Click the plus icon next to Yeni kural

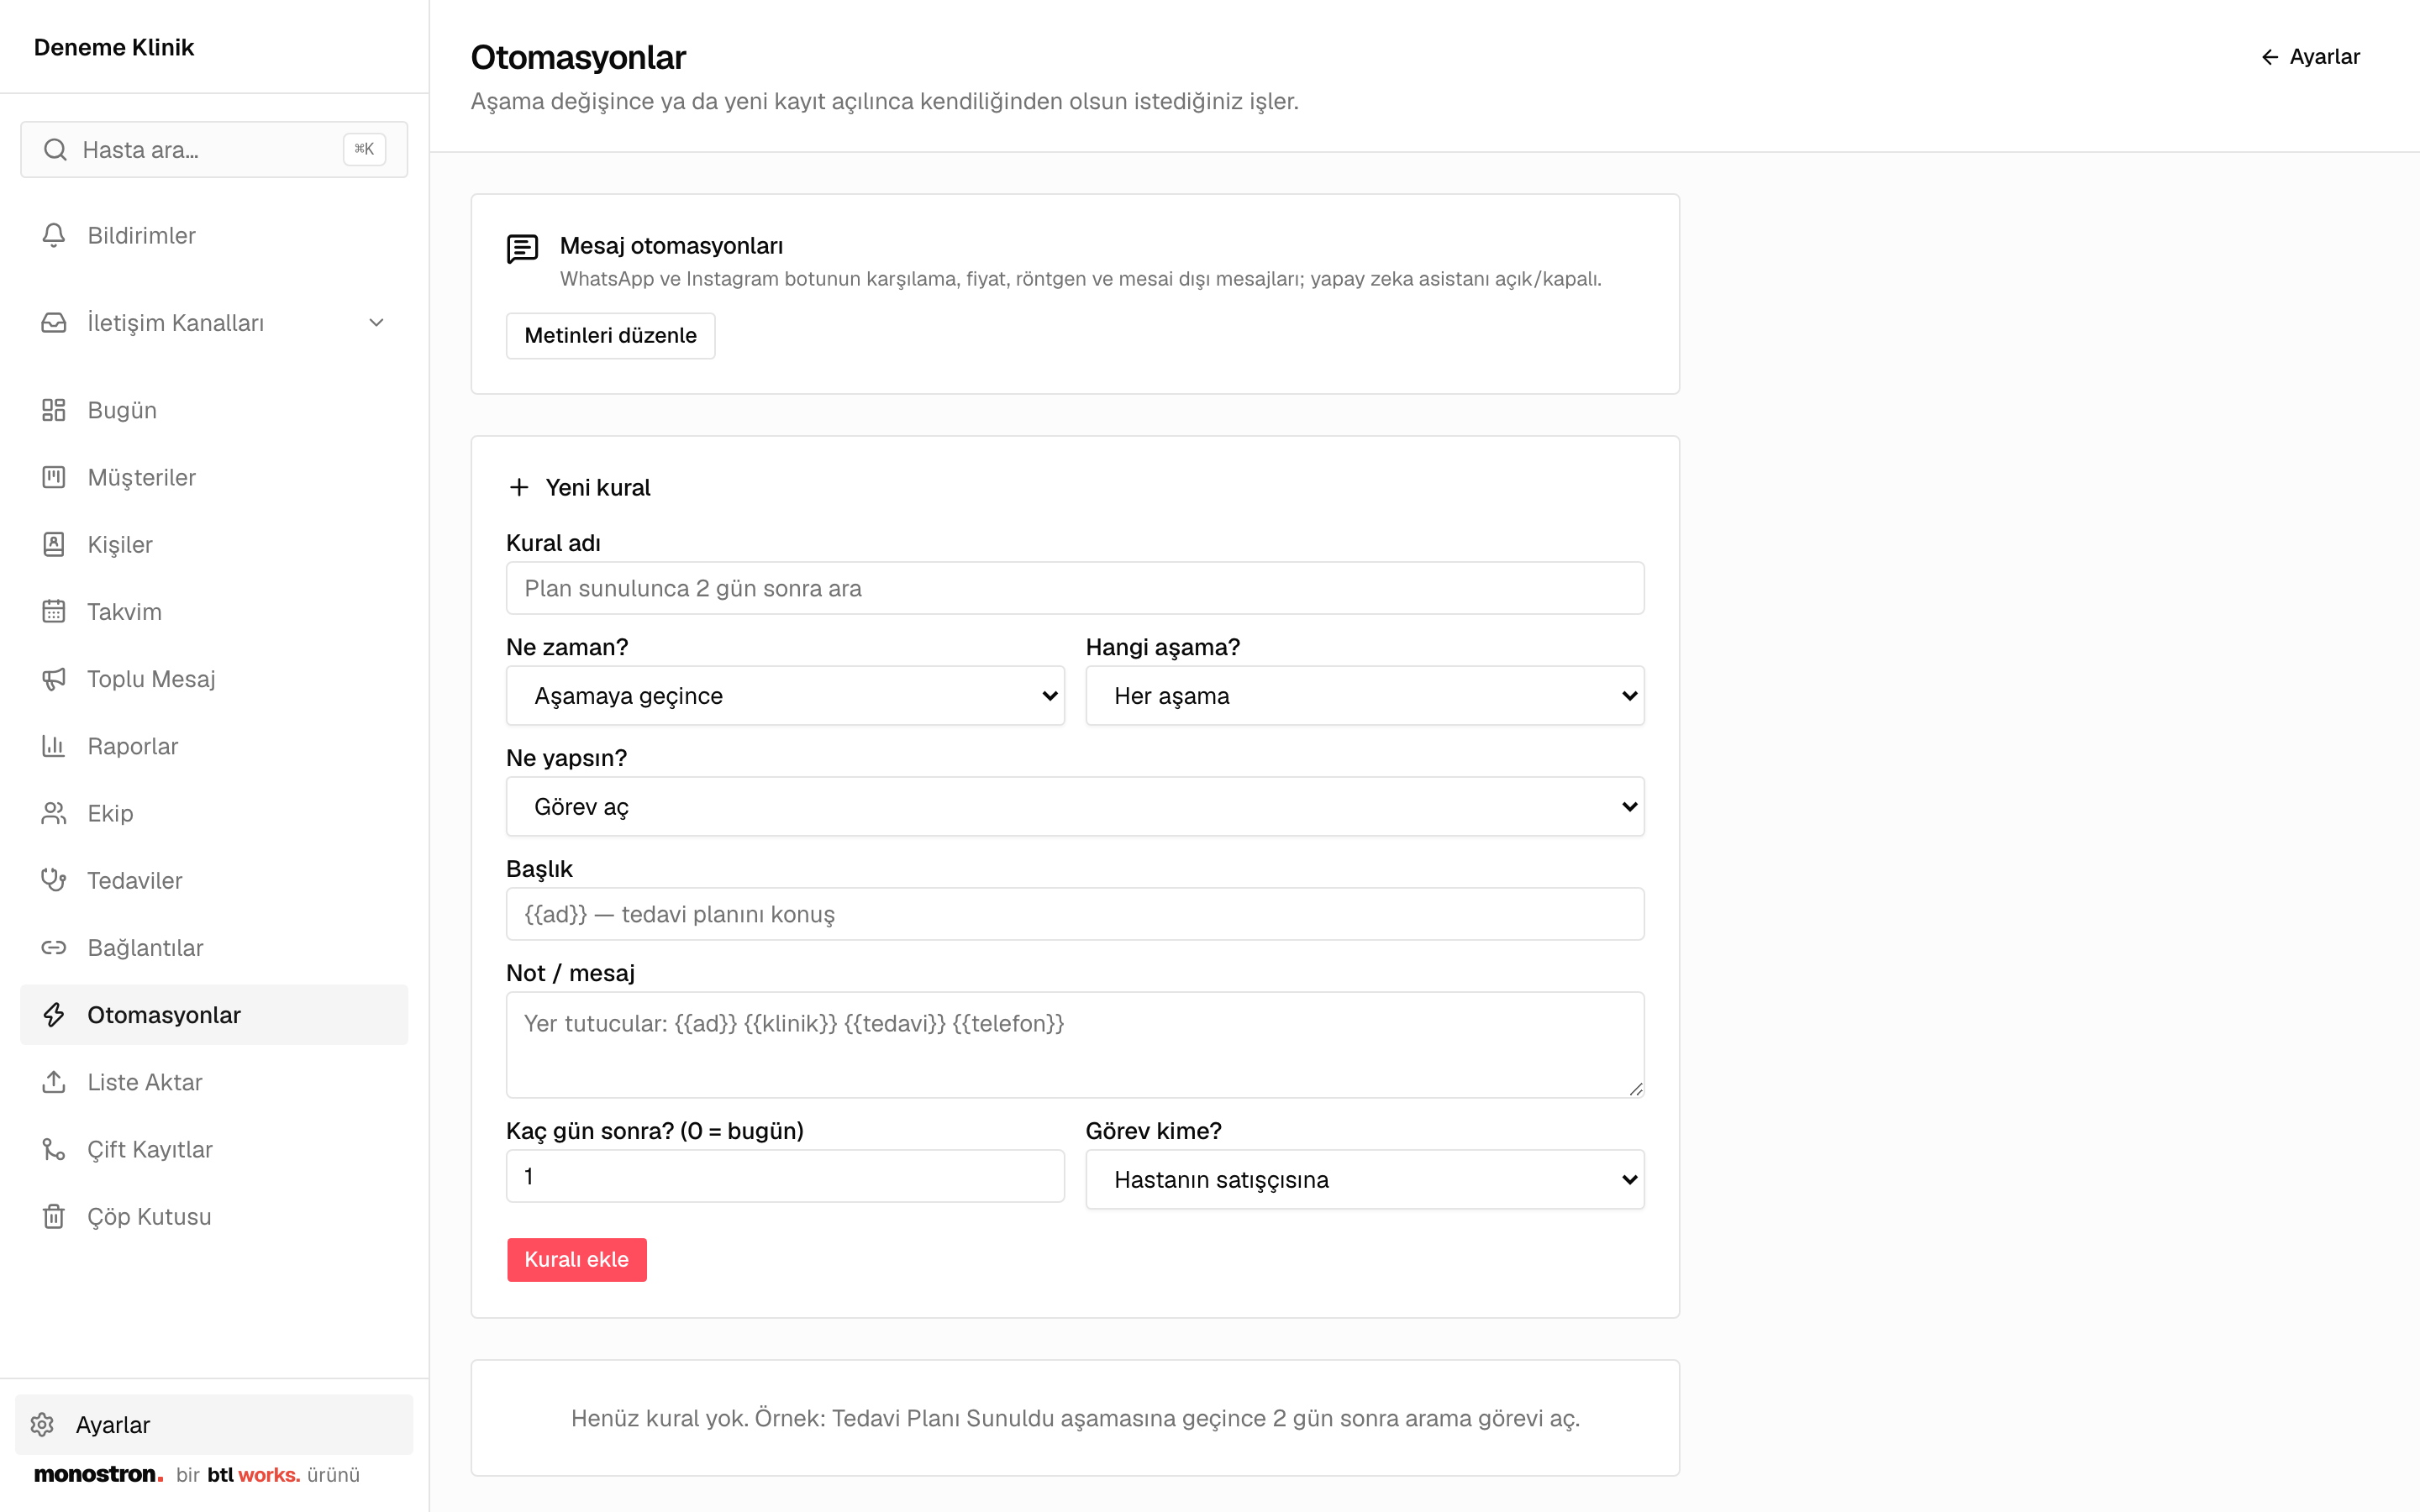coord(519,487)
